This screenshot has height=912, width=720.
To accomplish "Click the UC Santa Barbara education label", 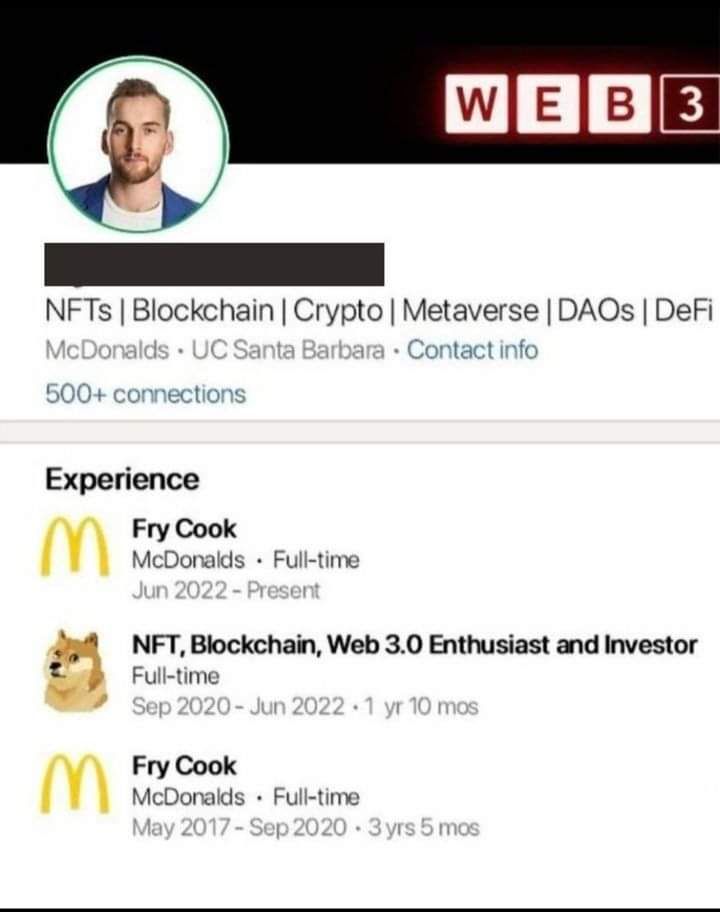I will click(288, 350).
